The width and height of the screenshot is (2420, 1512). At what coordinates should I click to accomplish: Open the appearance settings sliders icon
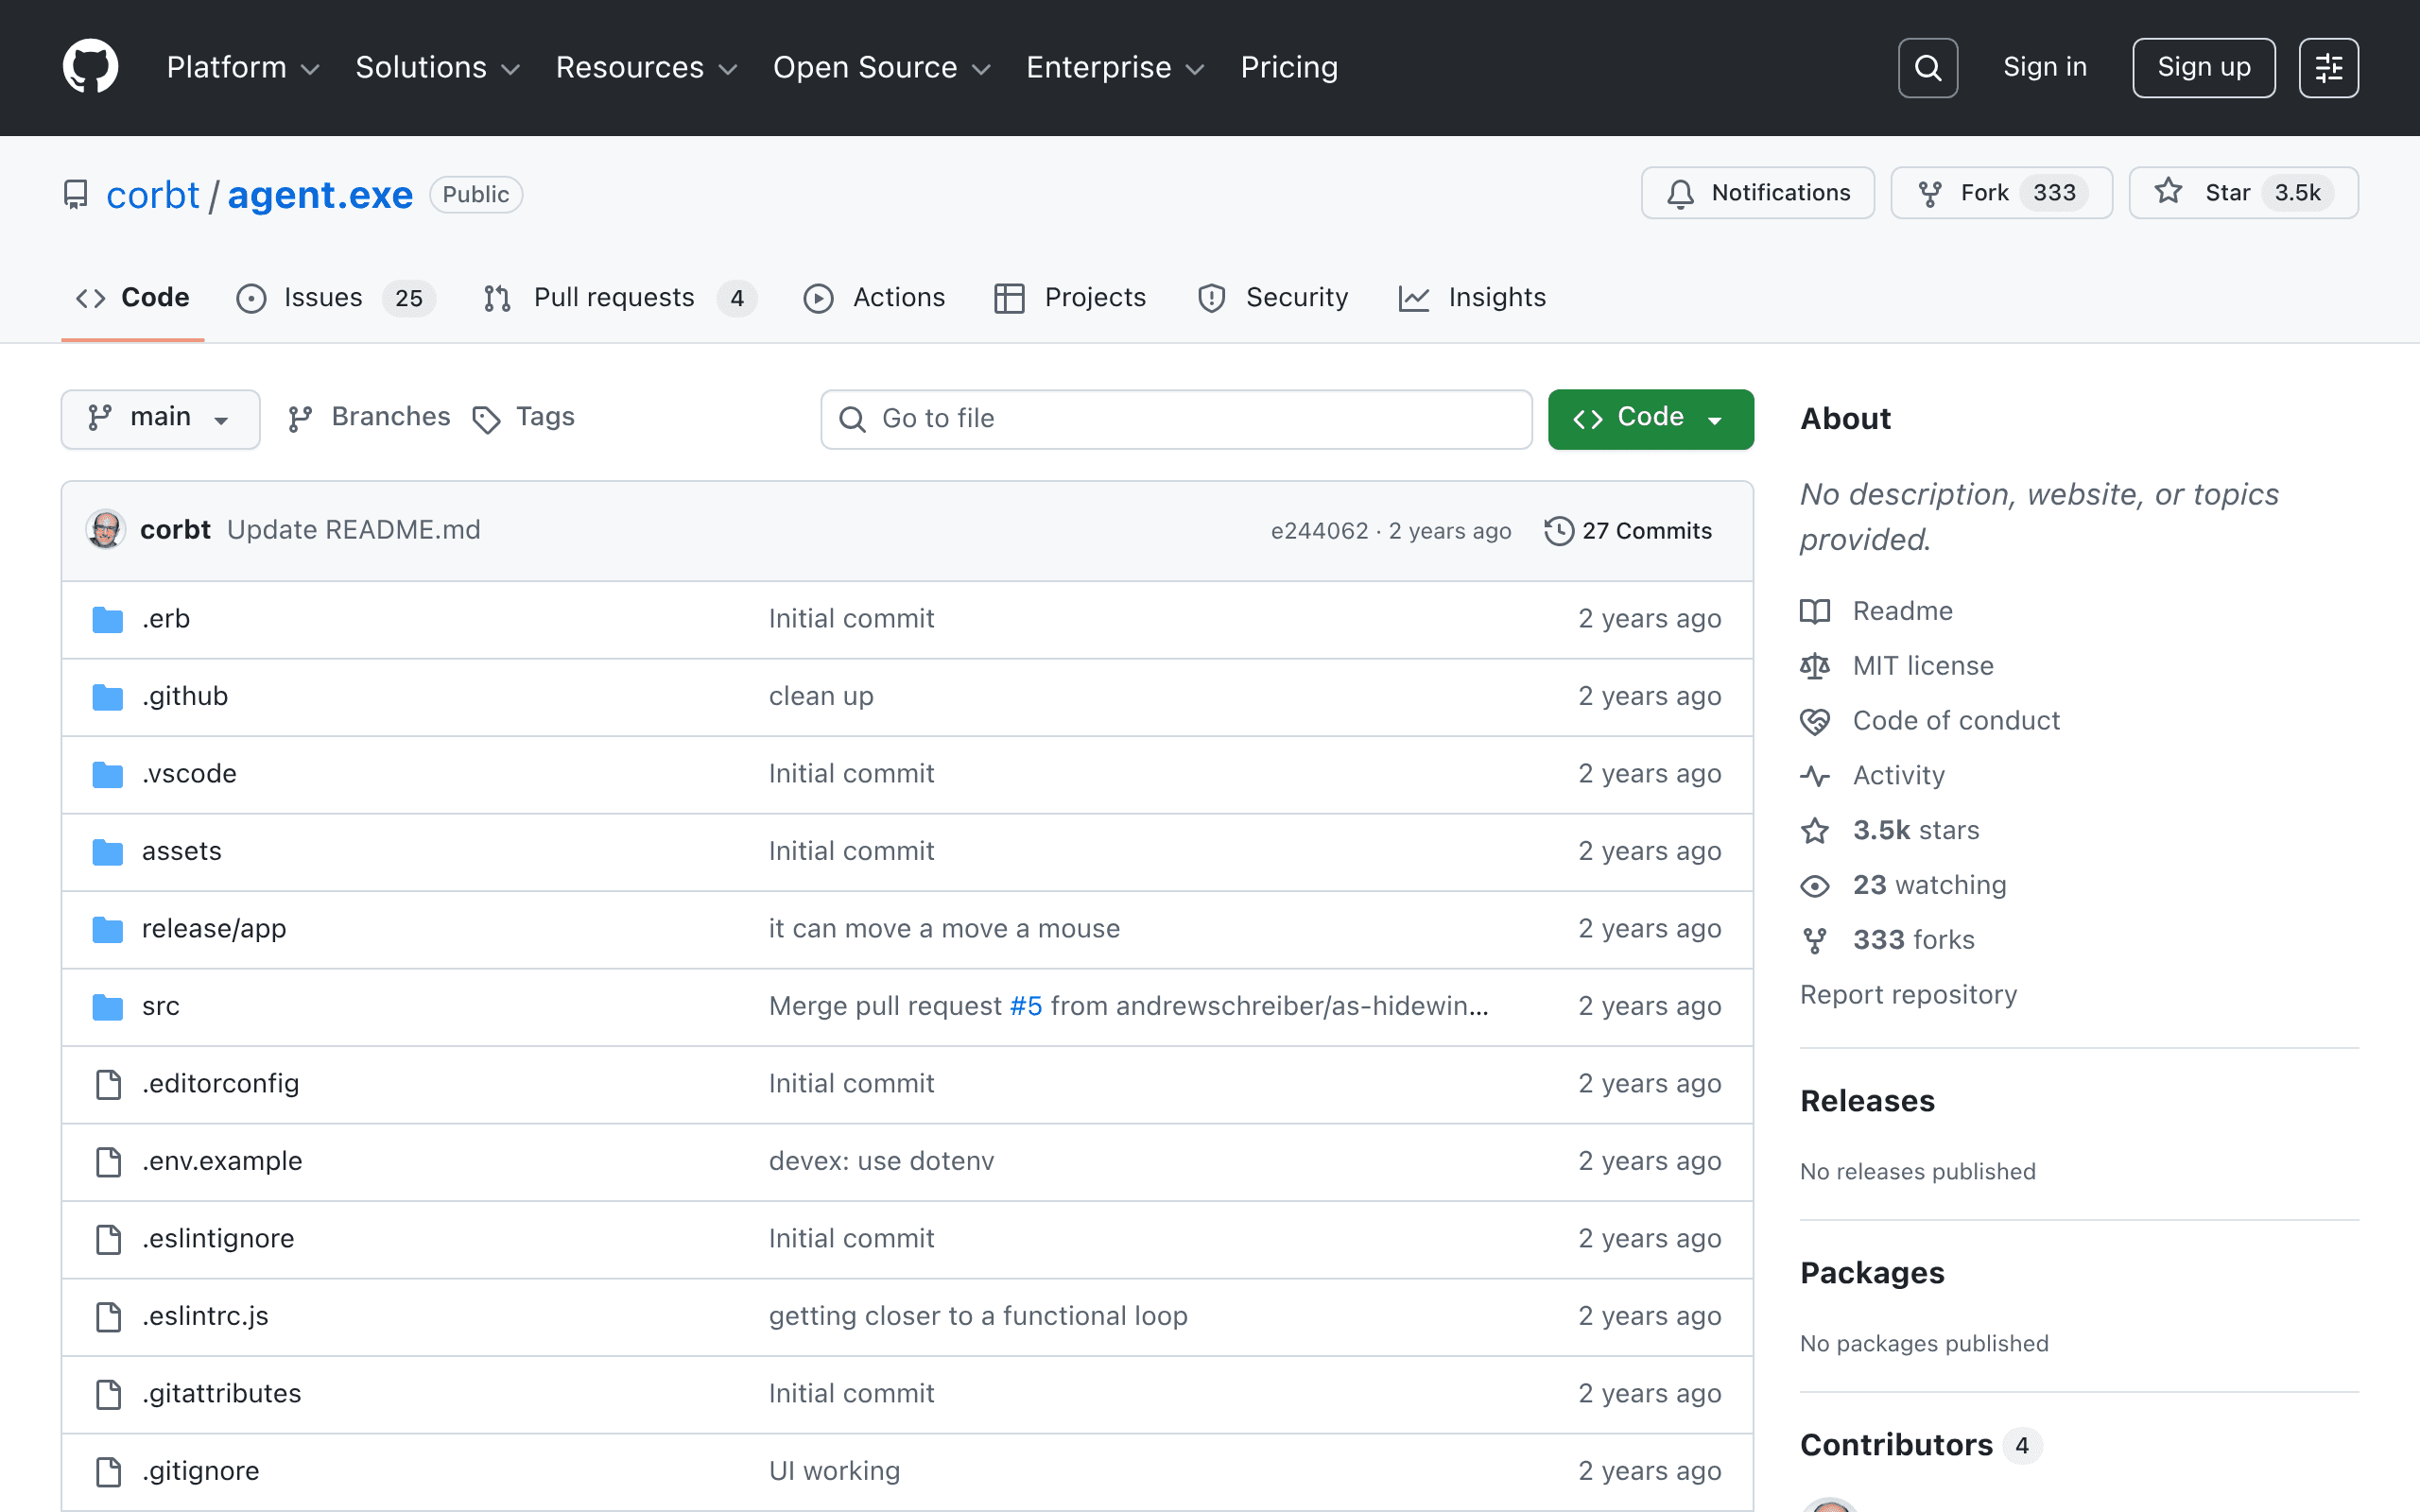[2328, 68]
